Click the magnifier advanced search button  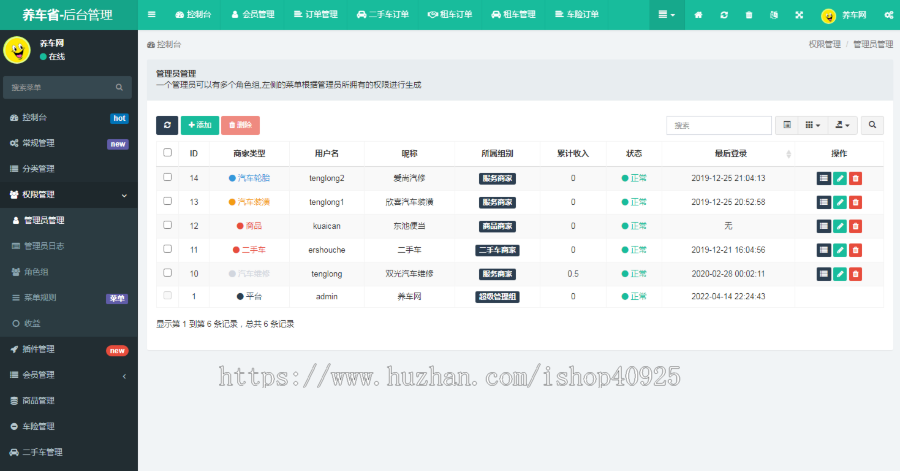[872, 125]
